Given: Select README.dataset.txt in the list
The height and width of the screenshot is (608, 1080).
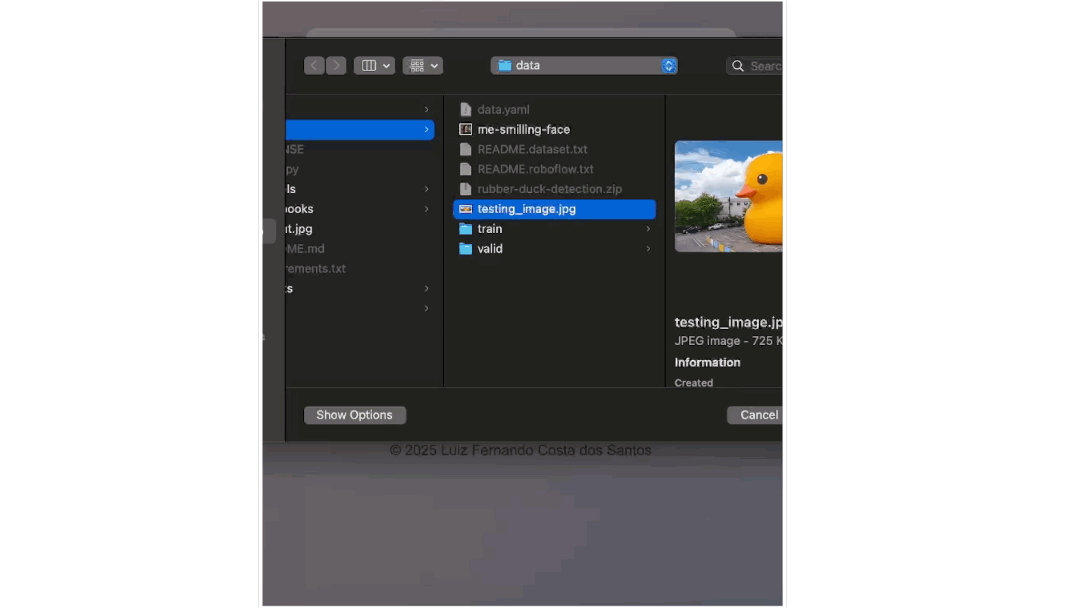Looking at the screenshot, I should pyautogui.click(x=532, y=149).
